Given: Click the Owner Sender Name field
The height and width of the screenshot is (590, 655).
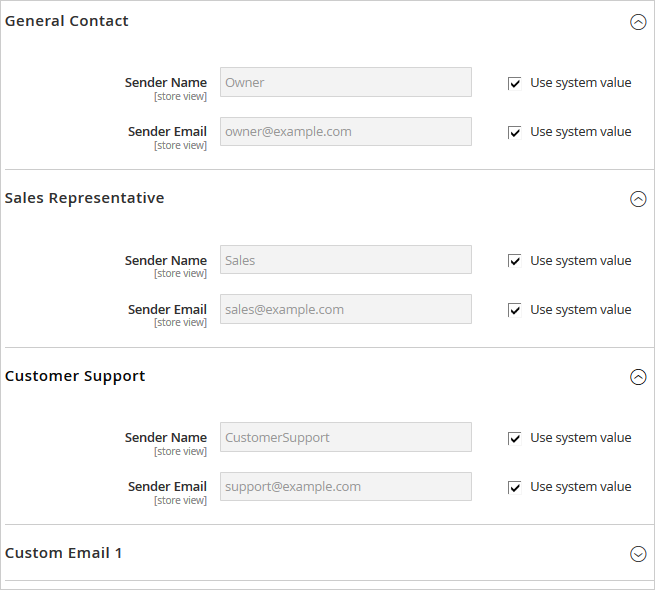Looking at the screenshot, I should click(345, 82).
